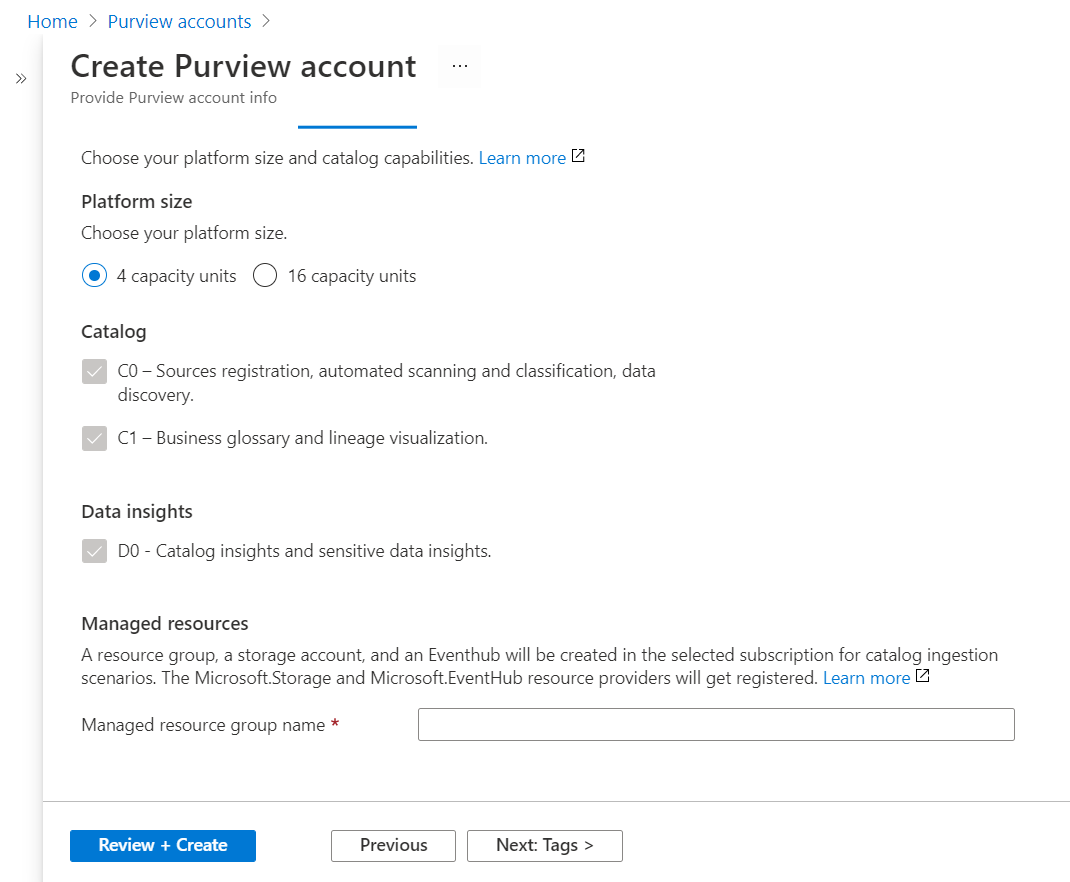The height and width of the screenshot is (882, 1070).
Task: Choose the 16 capacity units option
Action: [x=265, y=276]
